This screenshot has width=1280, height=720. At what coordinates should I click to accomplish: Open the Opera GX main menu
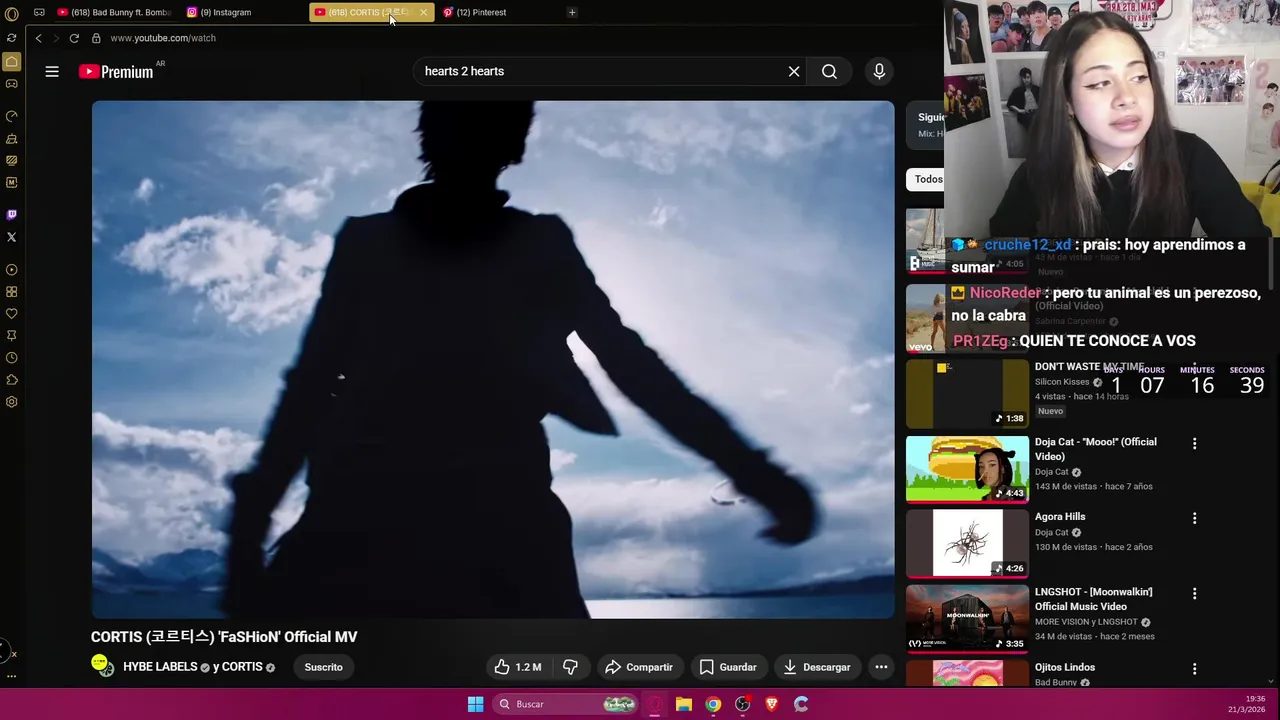click(x=12, y=14)
